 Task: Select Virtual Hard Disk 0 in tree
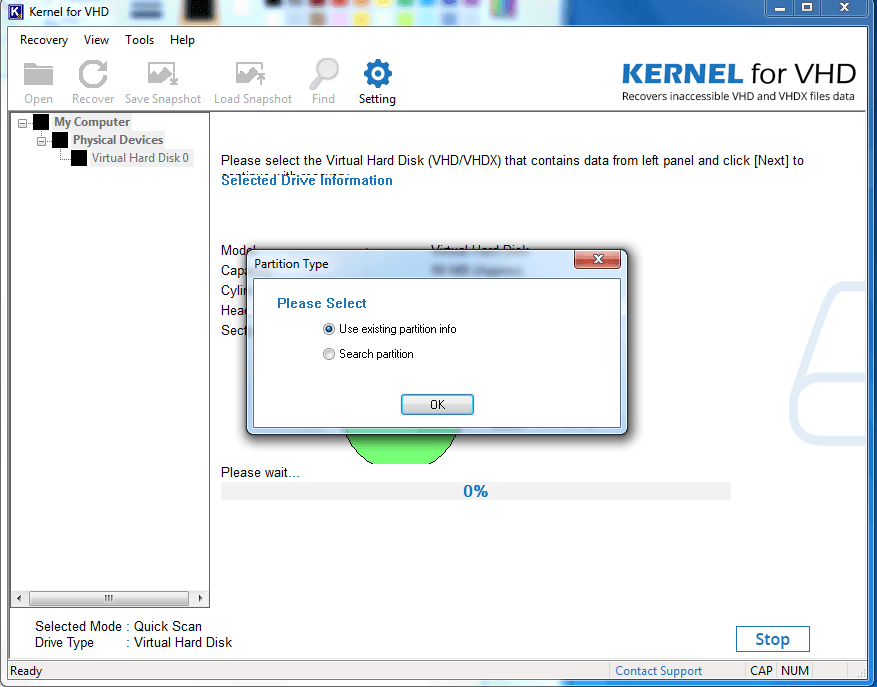[140, 158]
